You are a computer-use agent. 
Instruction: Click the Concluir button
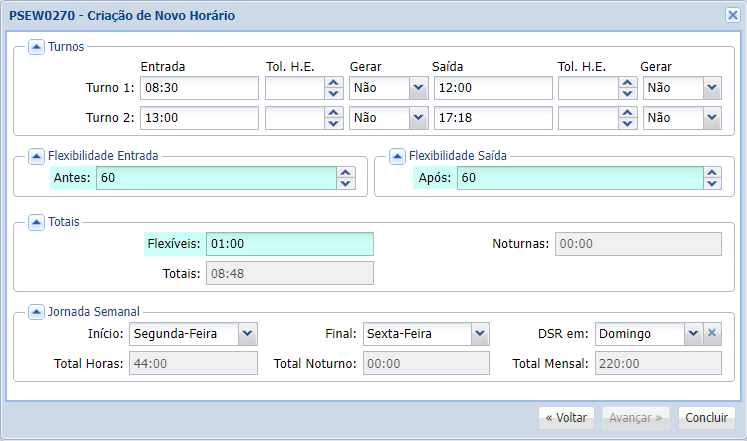coord(706,417)
